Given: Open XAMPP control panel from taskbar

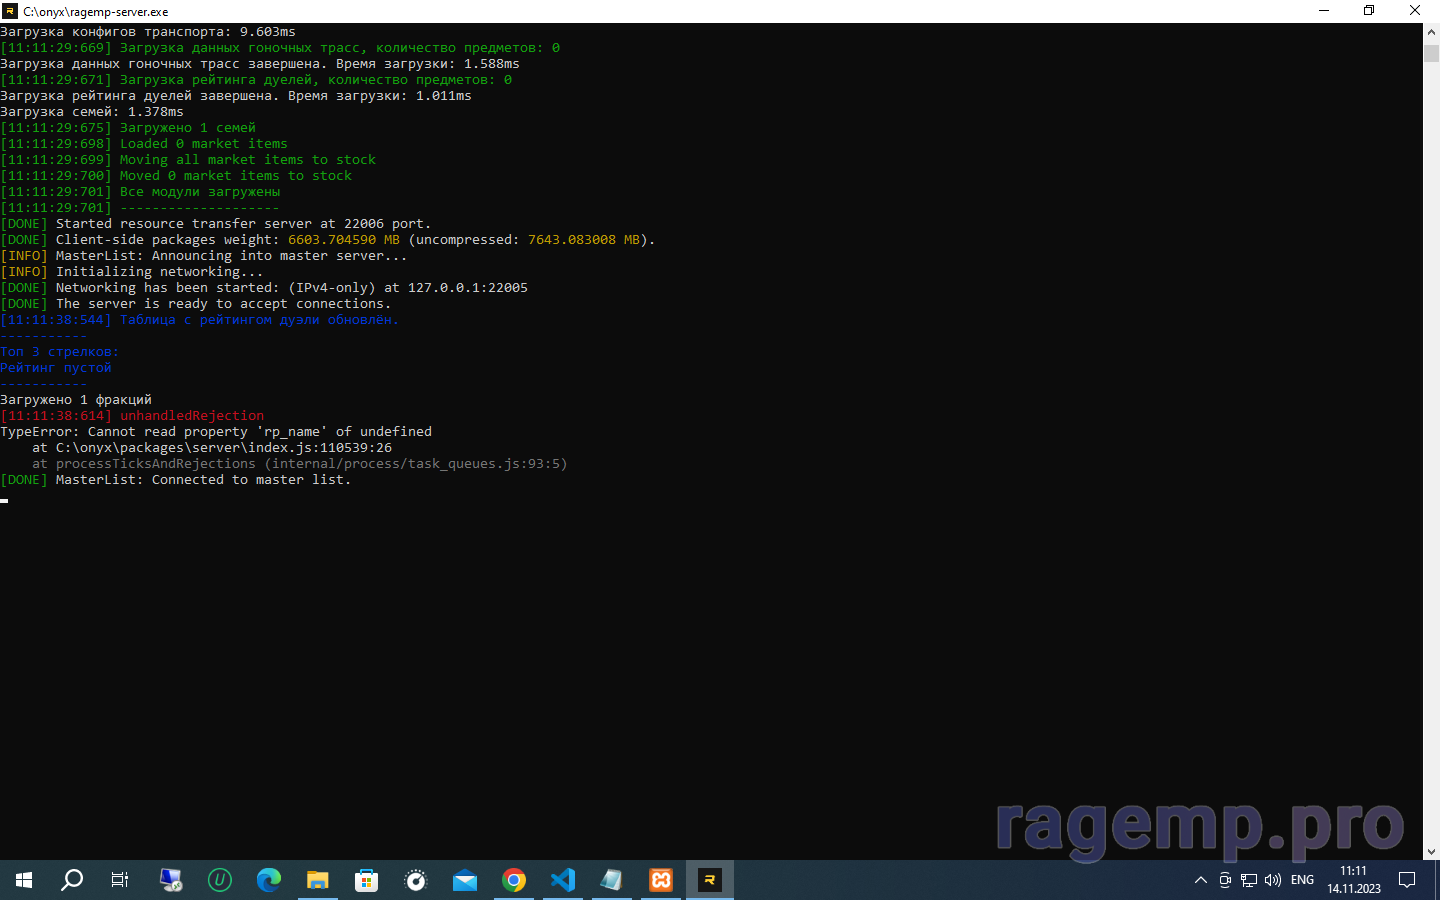Looking at the screenshot, I should 661,880.
